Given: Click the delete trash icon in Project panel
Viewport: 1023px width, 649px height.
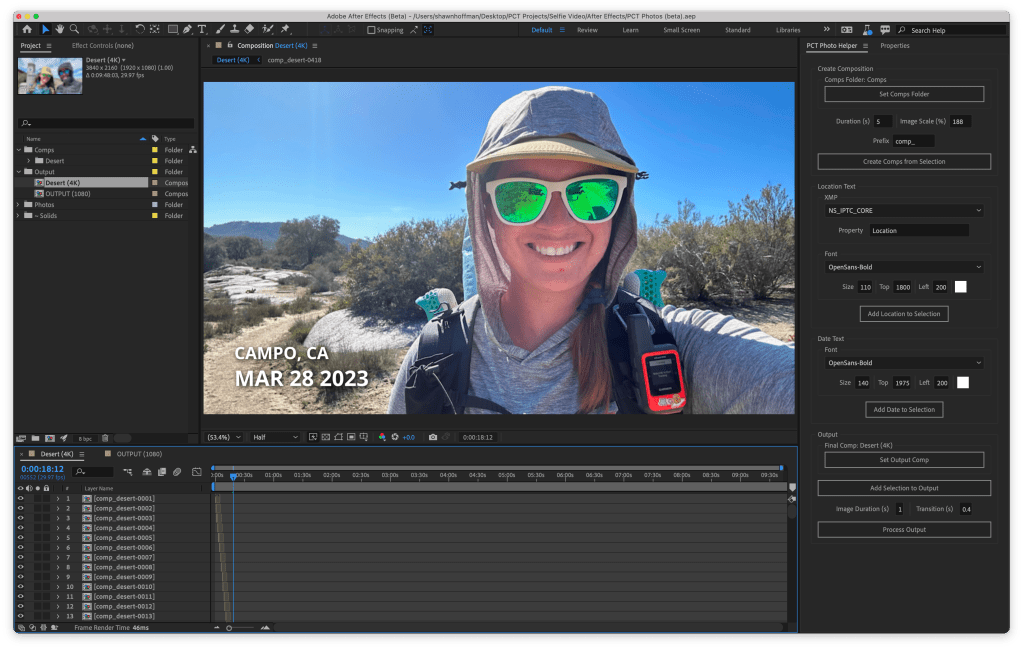Looking at the screenshot, I should (x=105, y=438).
